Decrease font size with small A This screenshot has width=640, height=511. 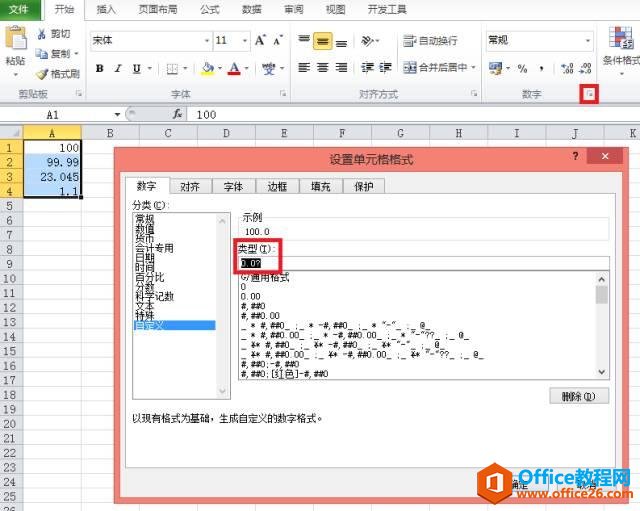[278, 40]
